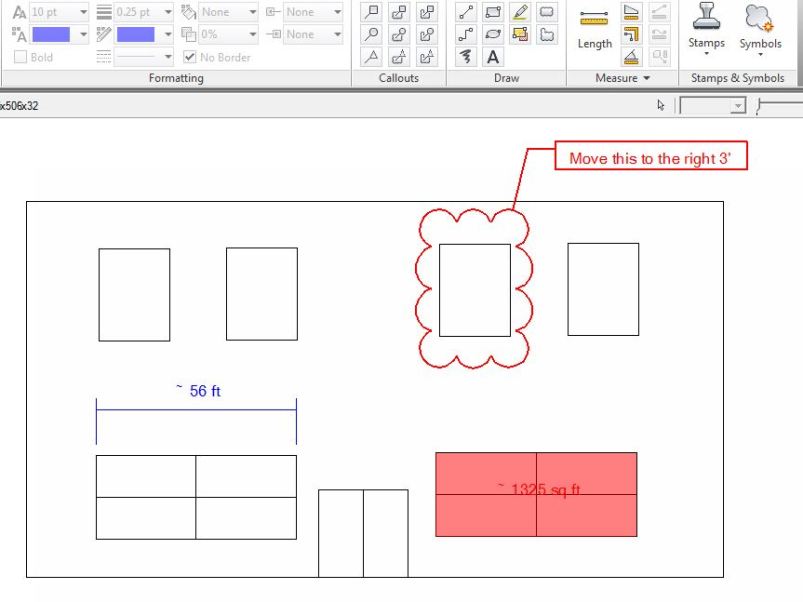Click the blue text color swatch
Screen dimensions: 803x602
(51, 34)
